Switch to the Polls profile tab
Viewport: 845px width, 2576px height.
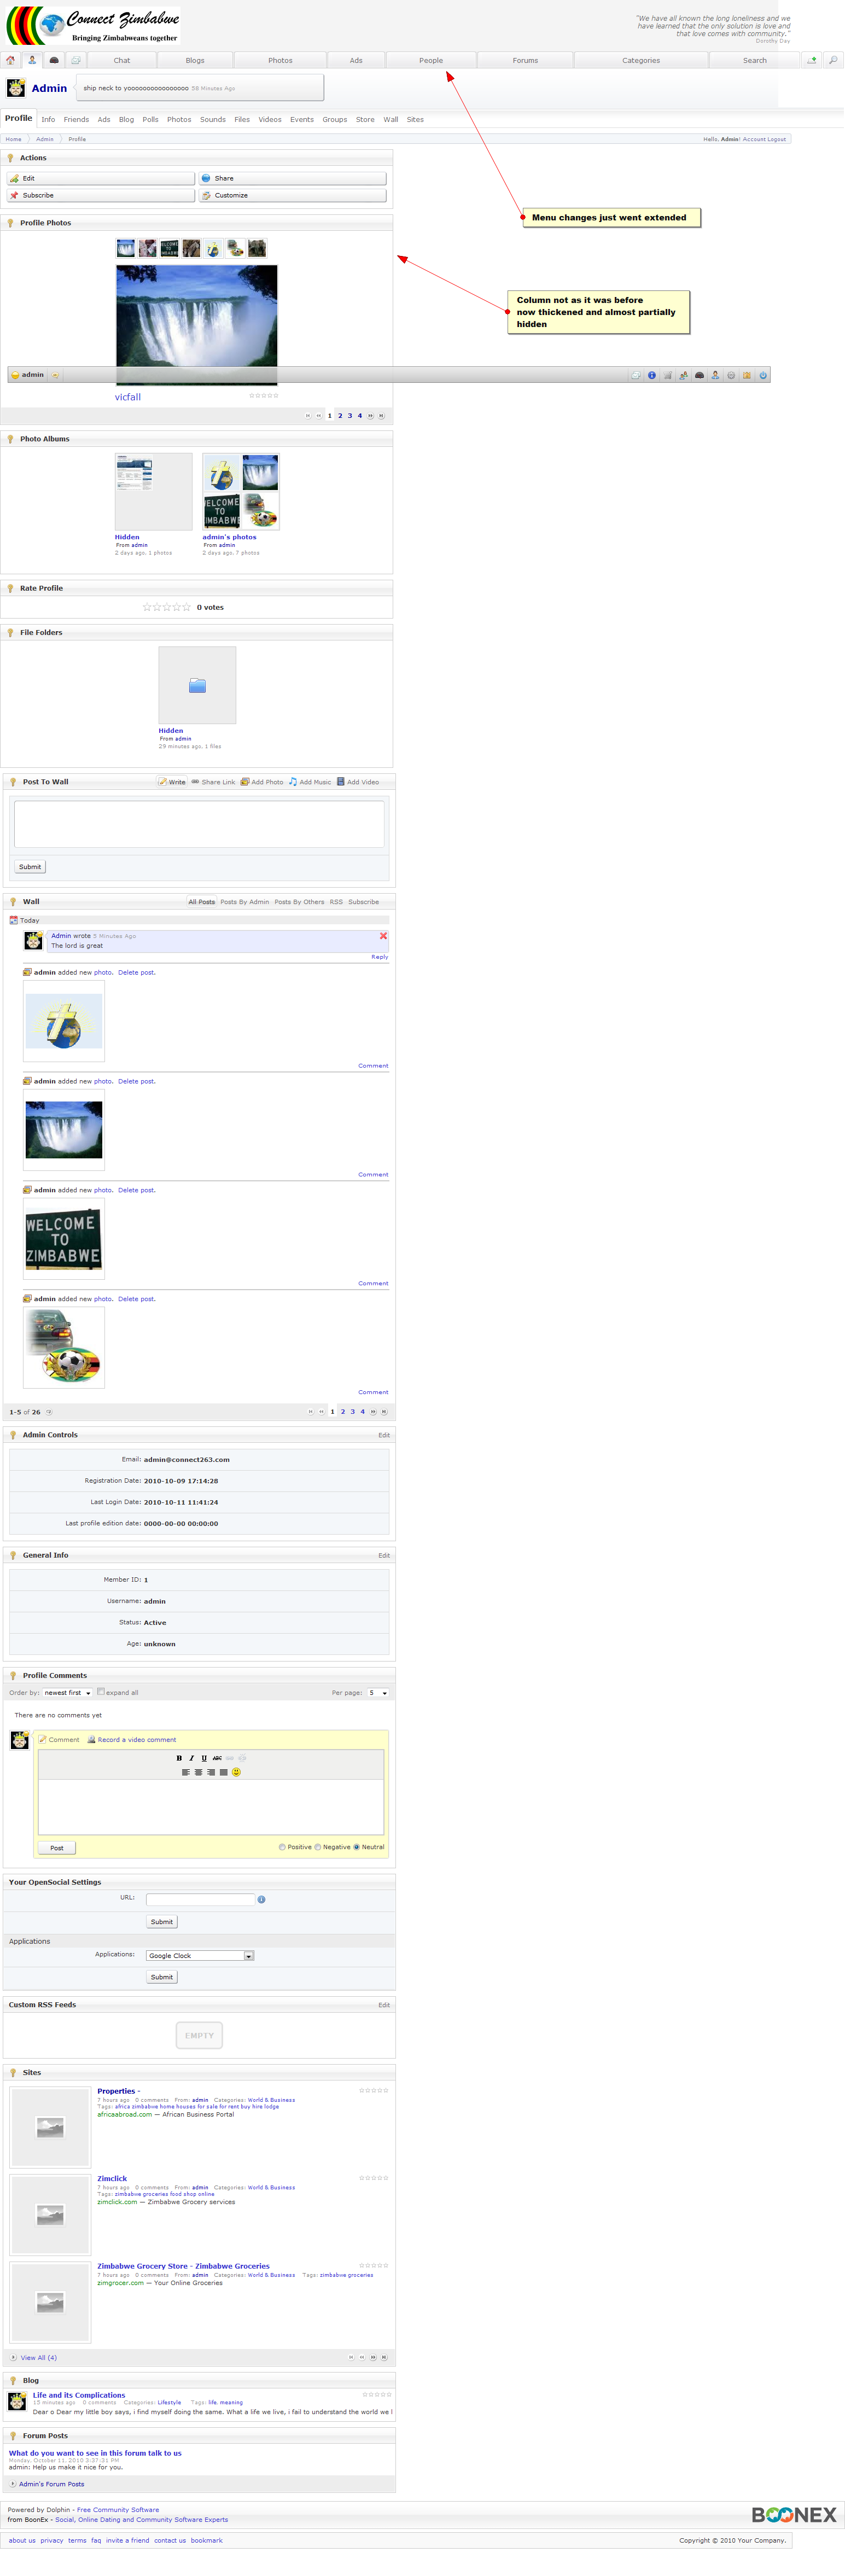(x=150, y=120)
